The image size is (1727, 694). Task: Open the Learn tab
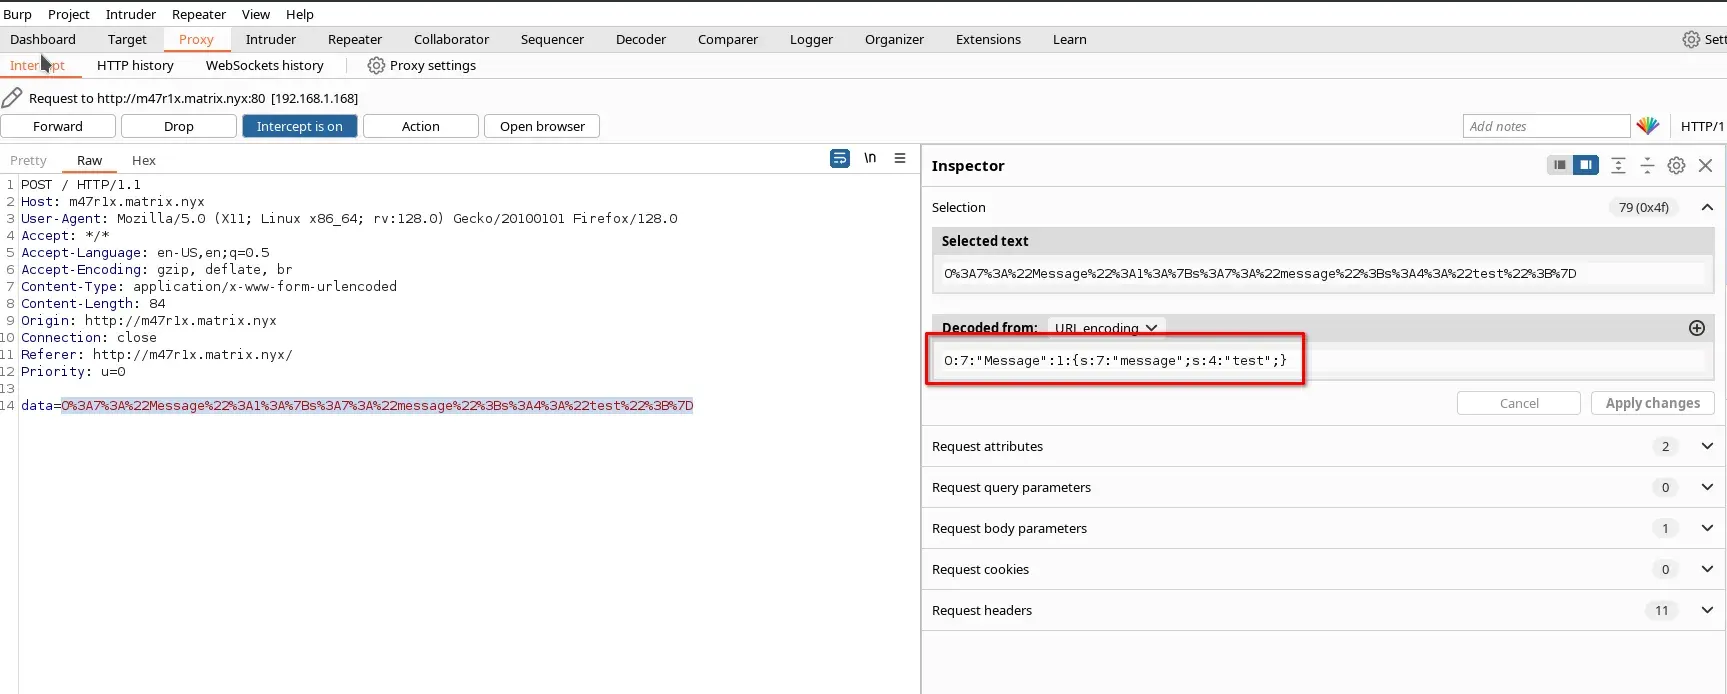tap(1069, 39)
